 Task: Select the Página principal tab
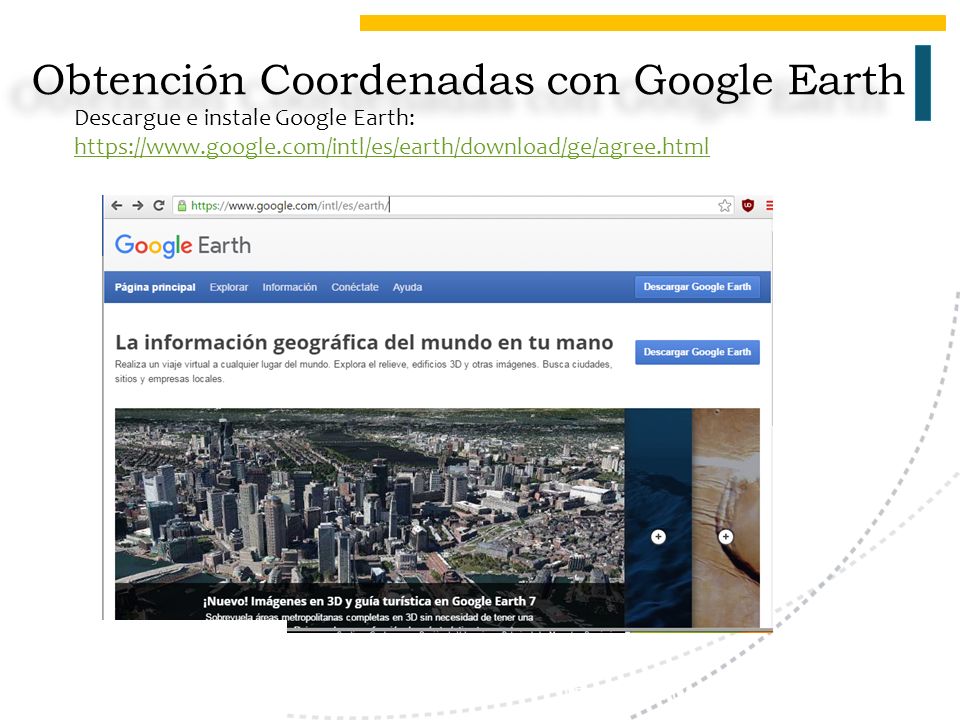coord(155,287)
